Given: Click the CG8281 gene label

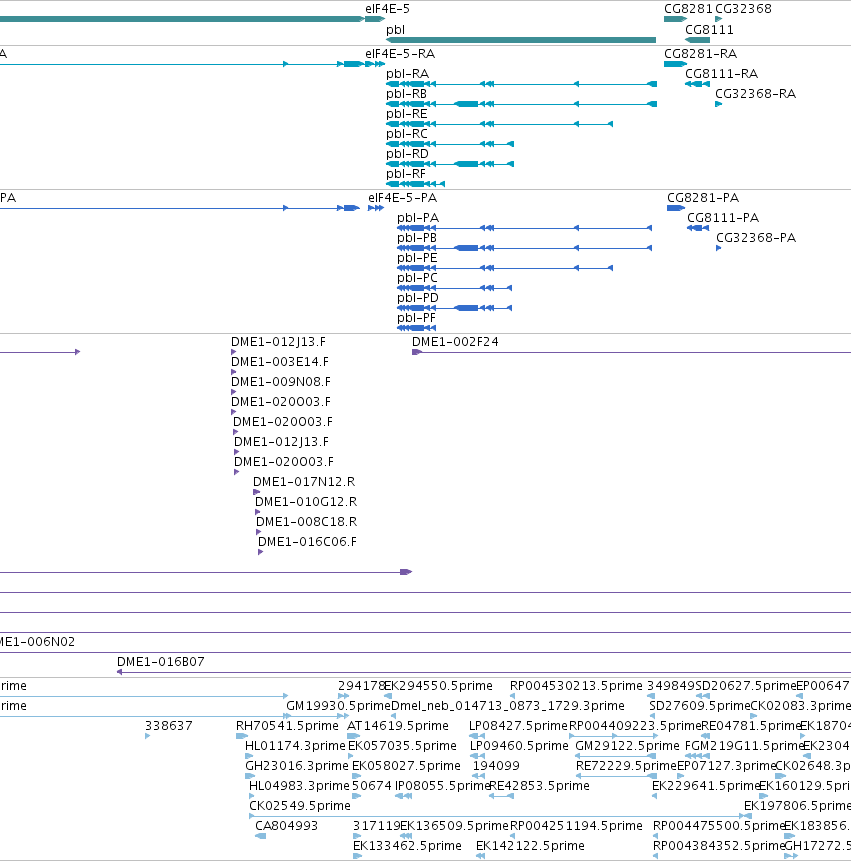Looking at the screenshot, I should click(688, 9).
